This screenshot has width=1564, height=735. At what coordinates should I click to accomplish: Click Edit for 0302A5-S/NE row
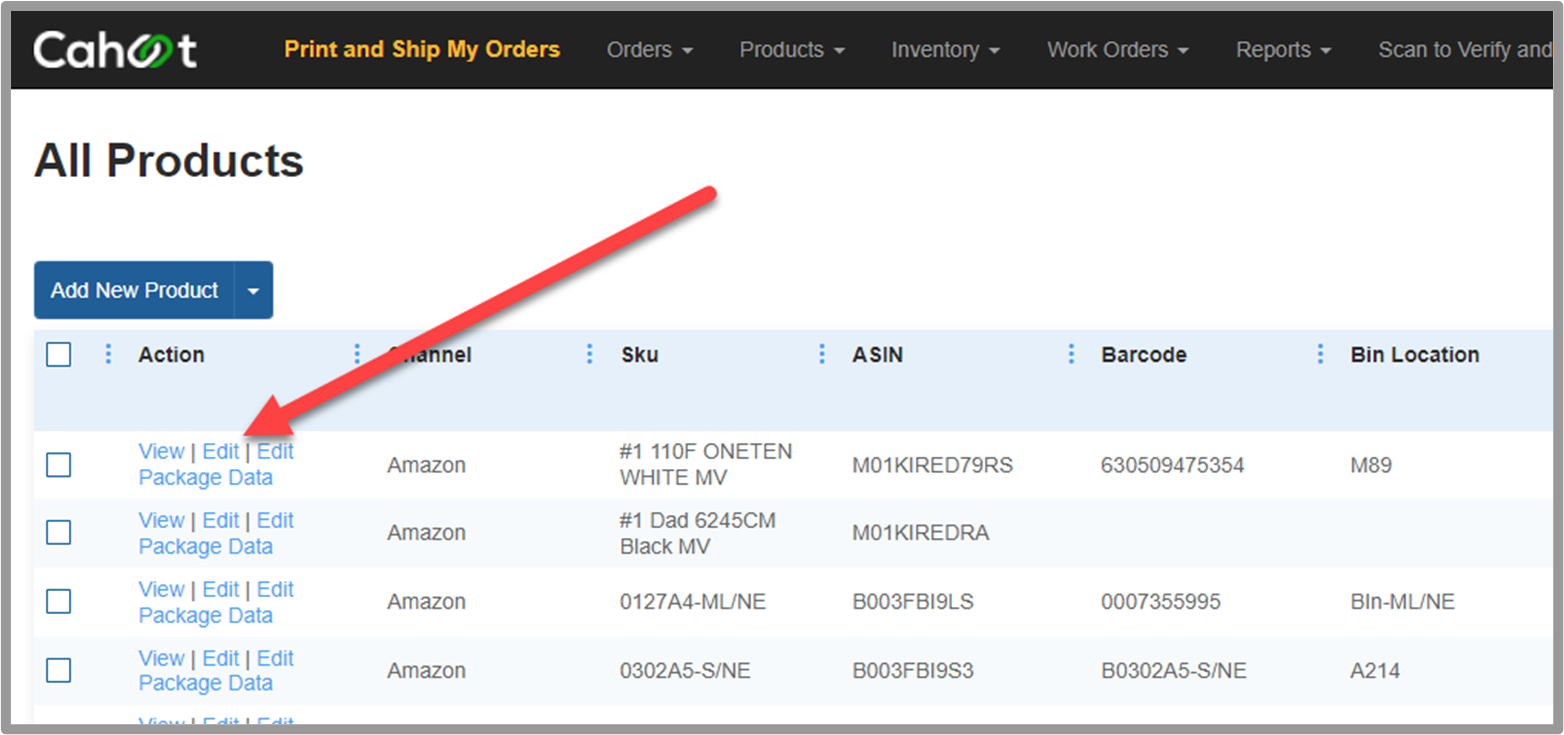point(221,659)
